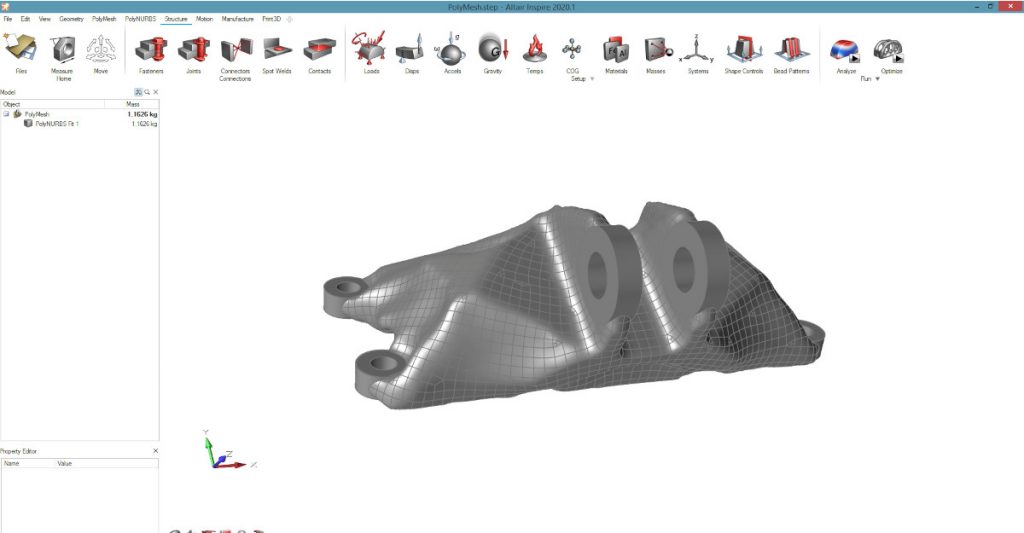Open the Fasteners tool
Viewport: 1024px width, 533px height.
pyautogui.click(x=150, y=50)
